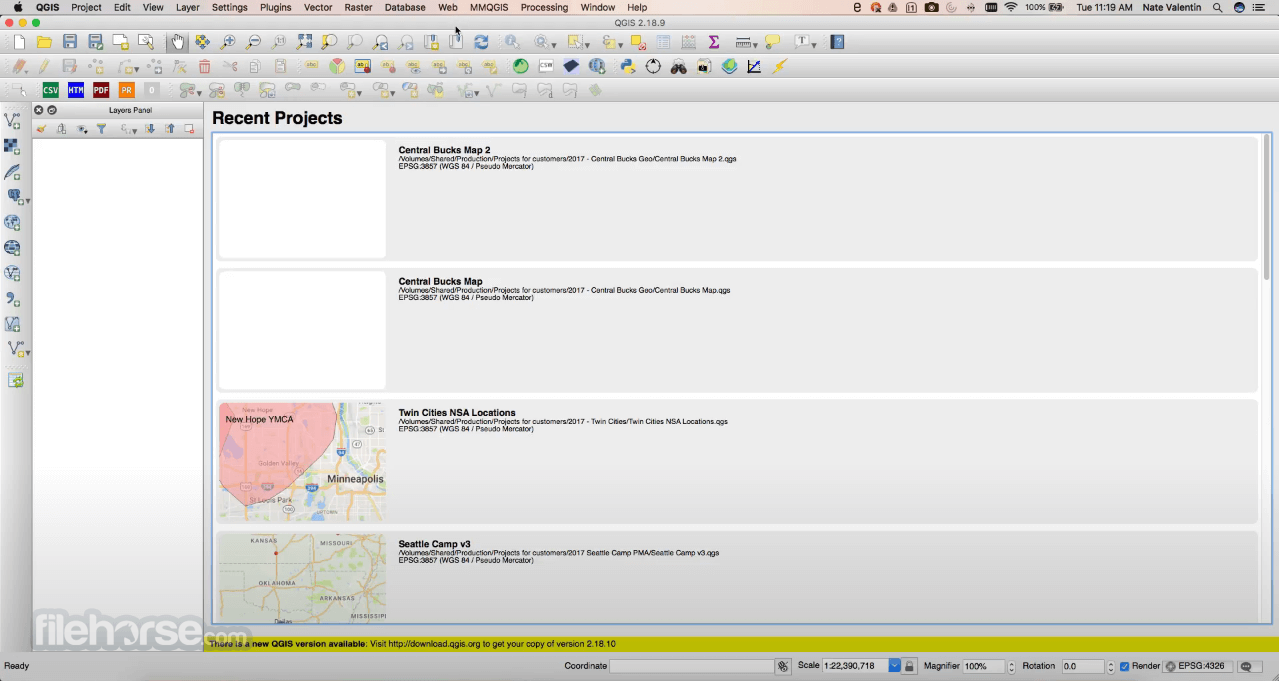This screenshot has width=1279, height=681.
Task: Open the Apple menu
Action: point(17,7)
